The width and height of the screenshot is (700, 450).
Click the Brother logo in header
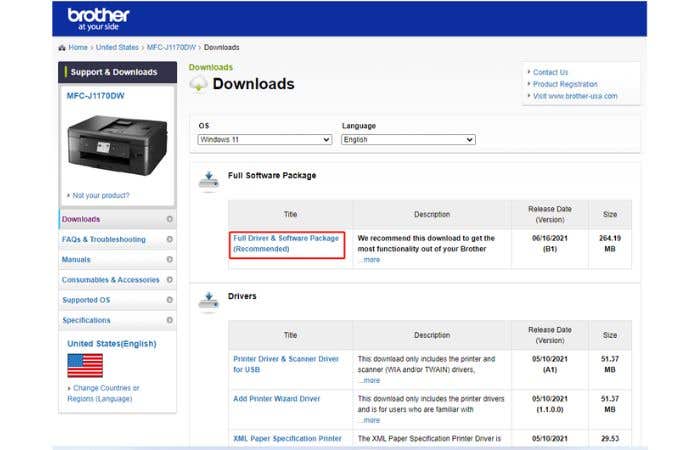98,19
